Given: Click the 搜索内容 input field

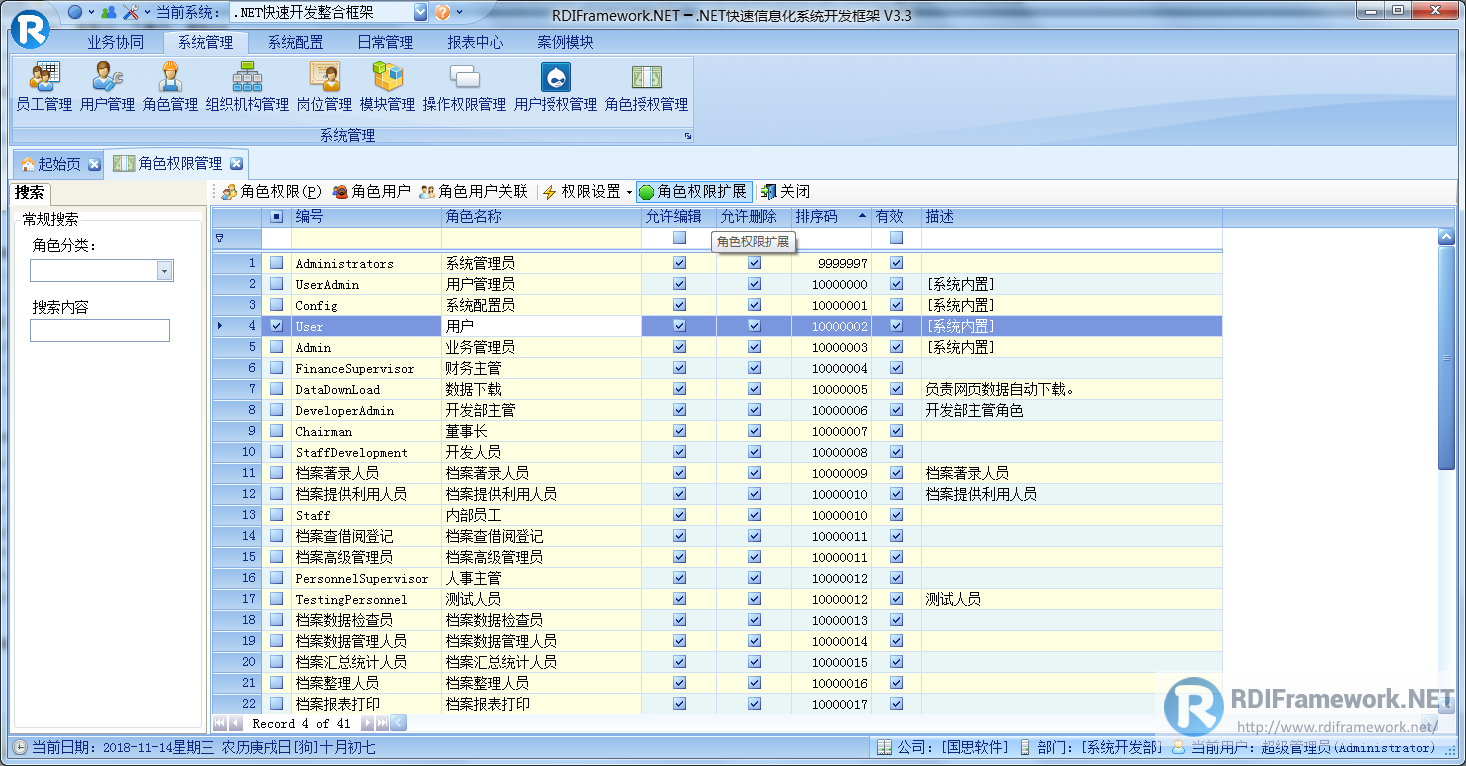Looking at the screenshot, I should [x=100, y=330].
